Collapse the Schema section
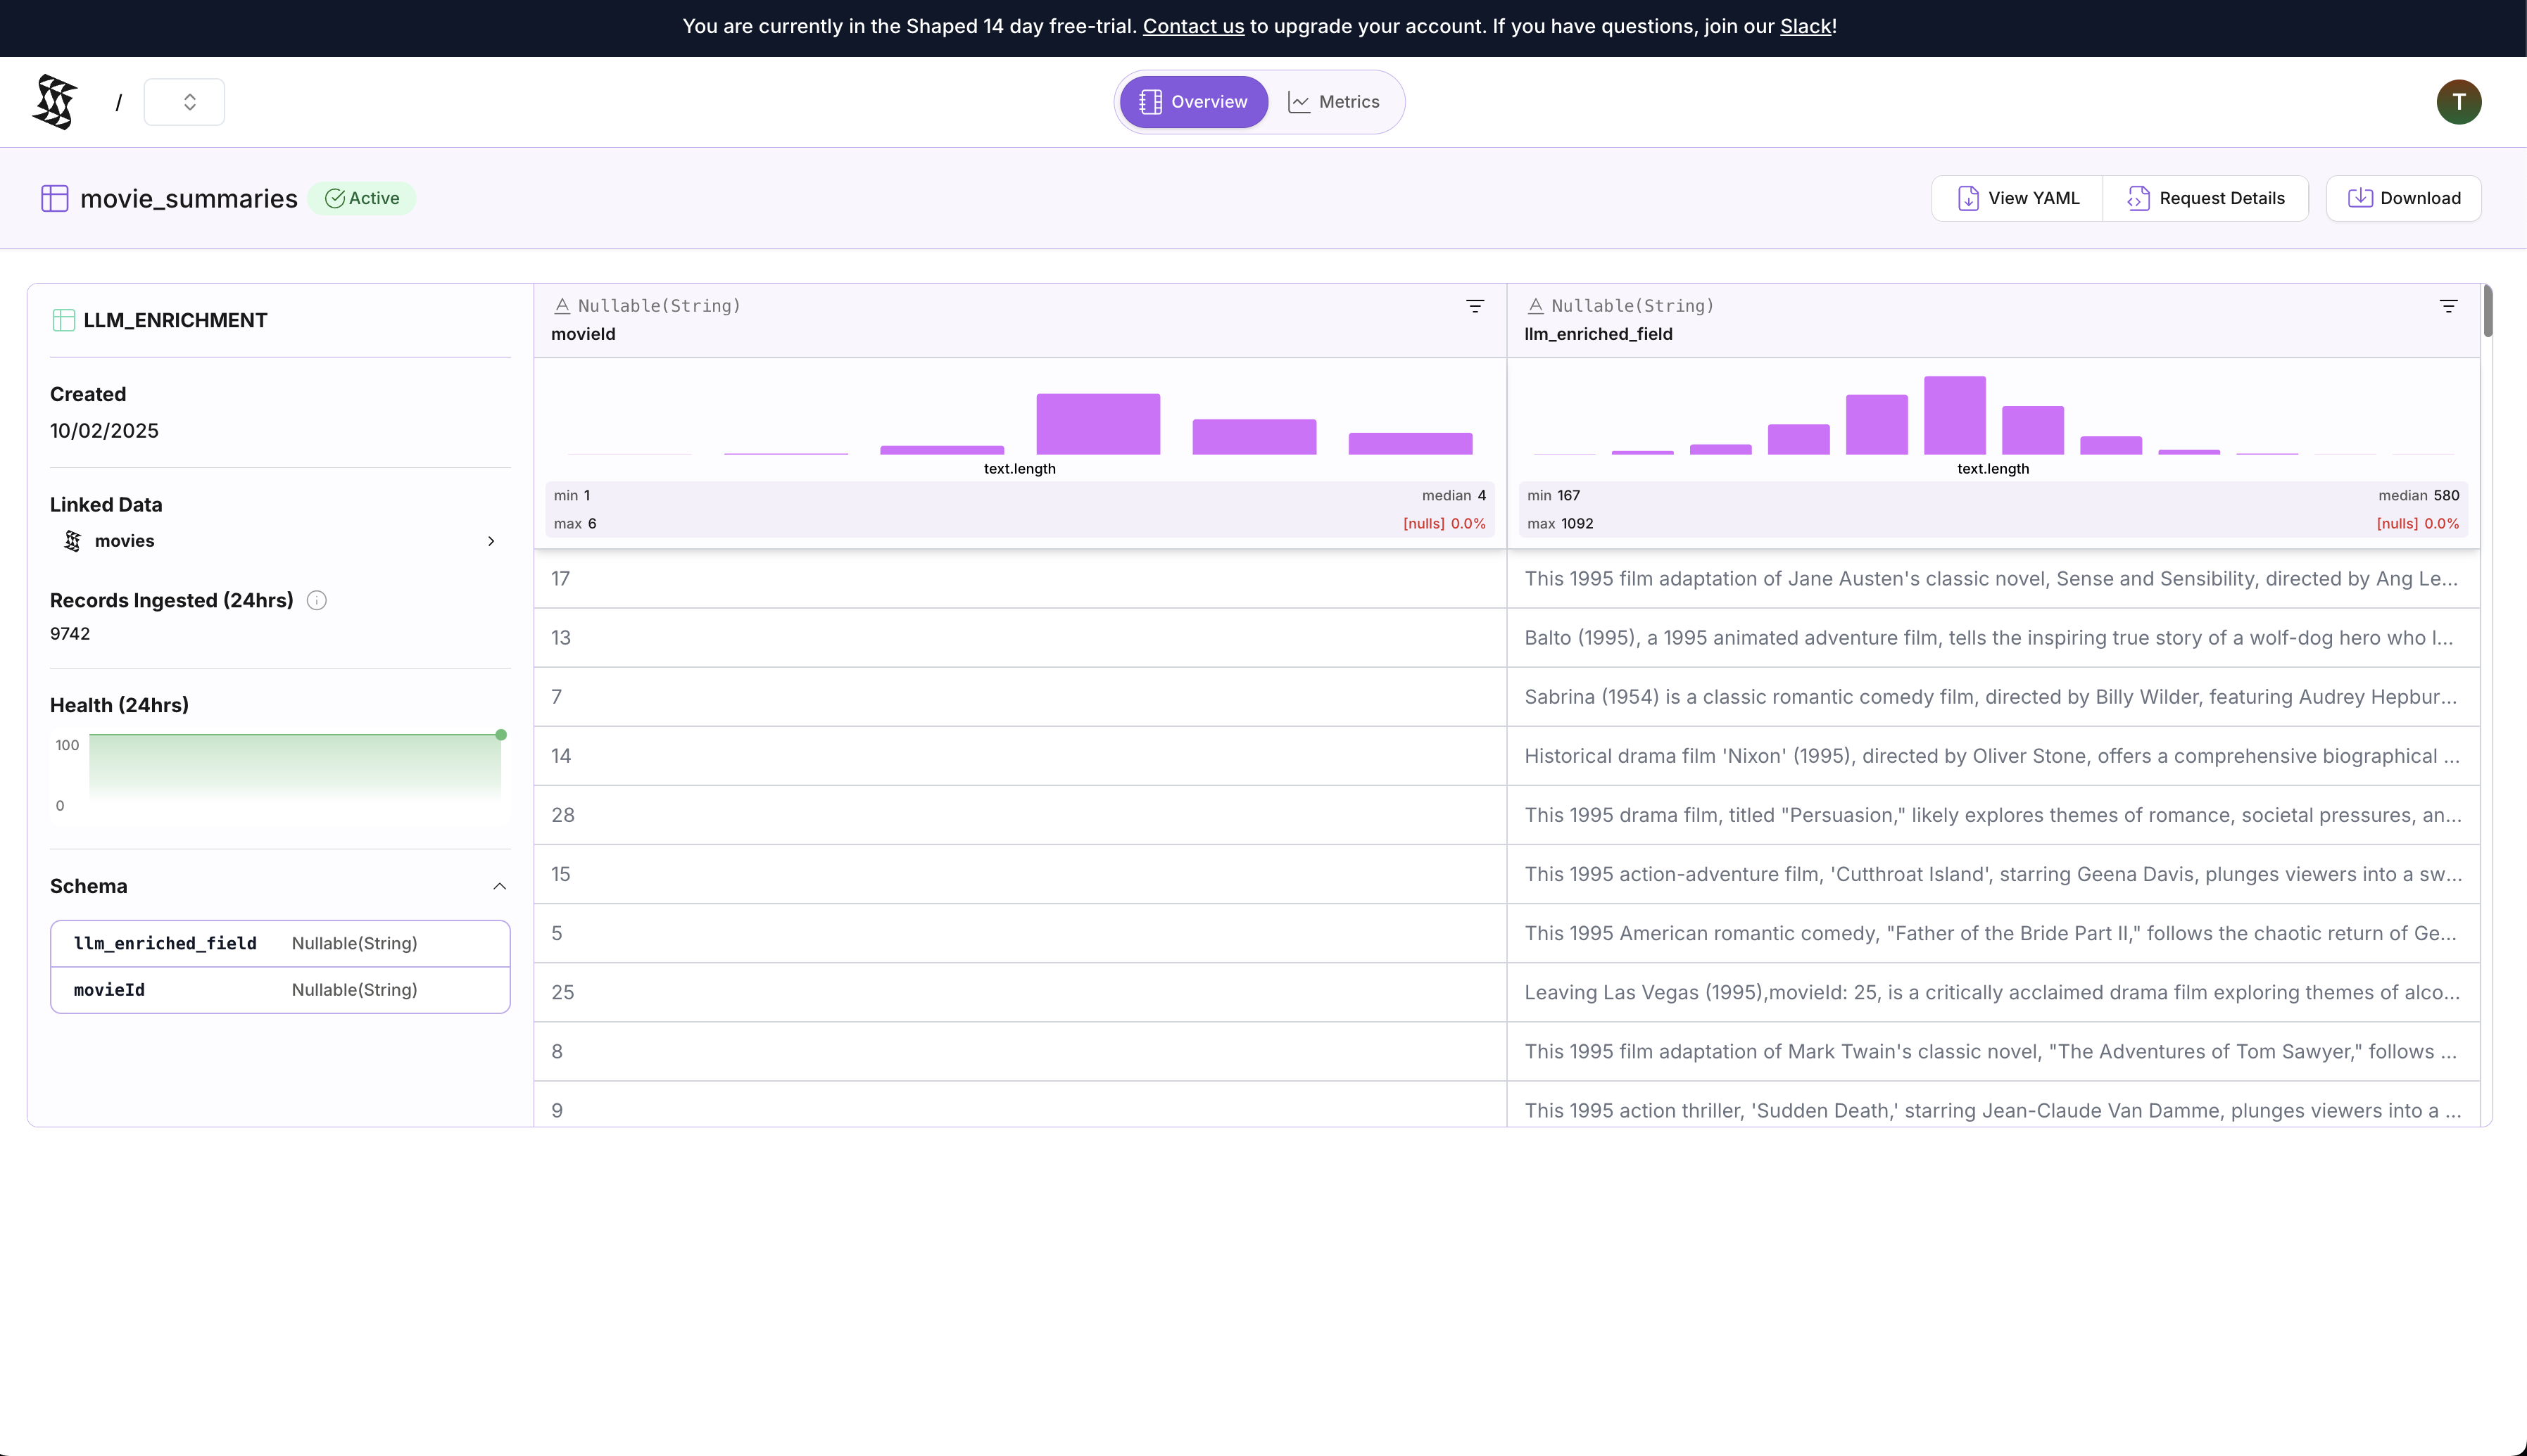 click(499, 886)
